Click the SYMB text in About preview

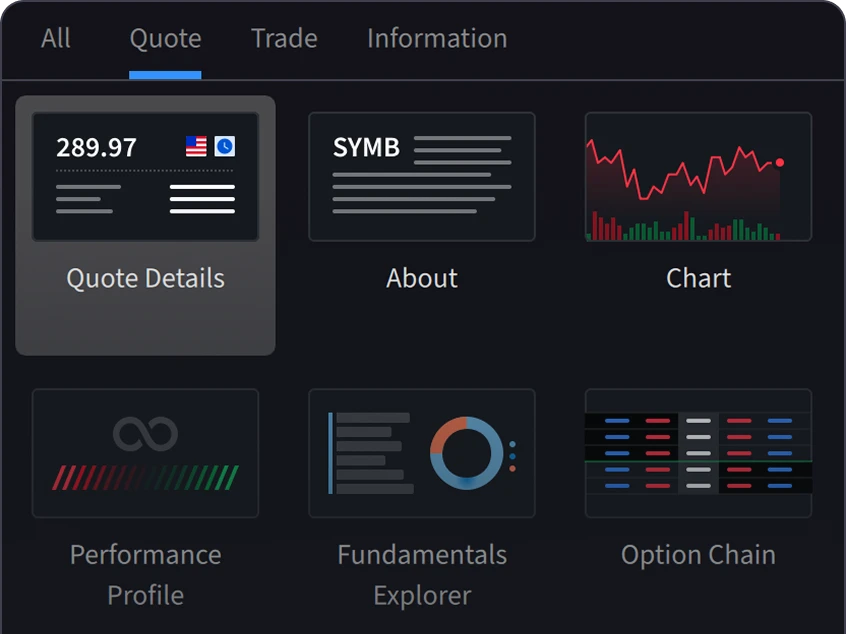coord(366,148)
